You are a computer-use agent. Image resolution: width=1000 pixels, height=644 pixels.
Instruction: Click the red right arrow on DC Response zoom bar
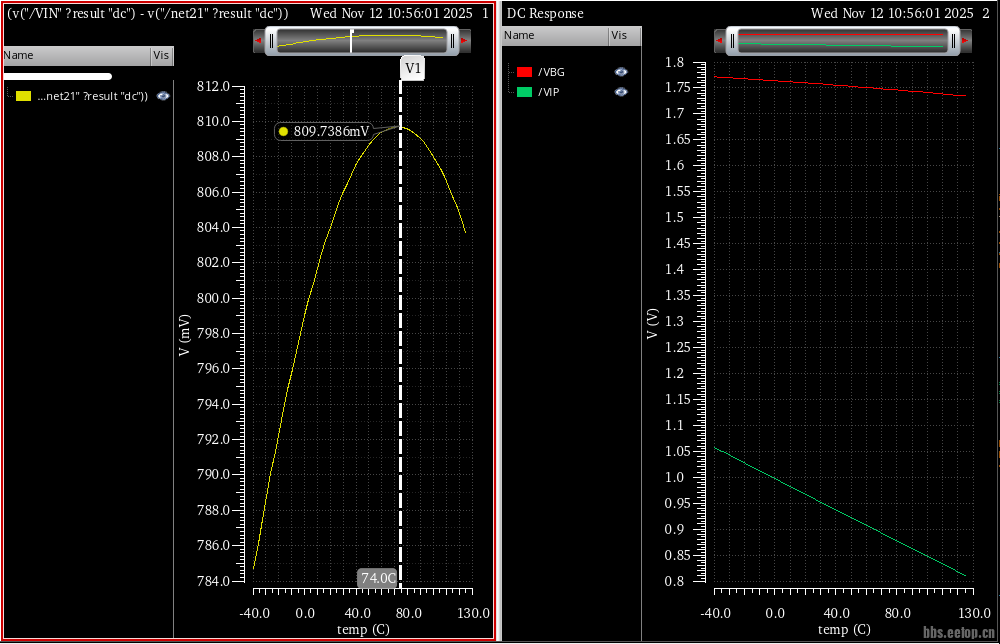click(967, 41)
